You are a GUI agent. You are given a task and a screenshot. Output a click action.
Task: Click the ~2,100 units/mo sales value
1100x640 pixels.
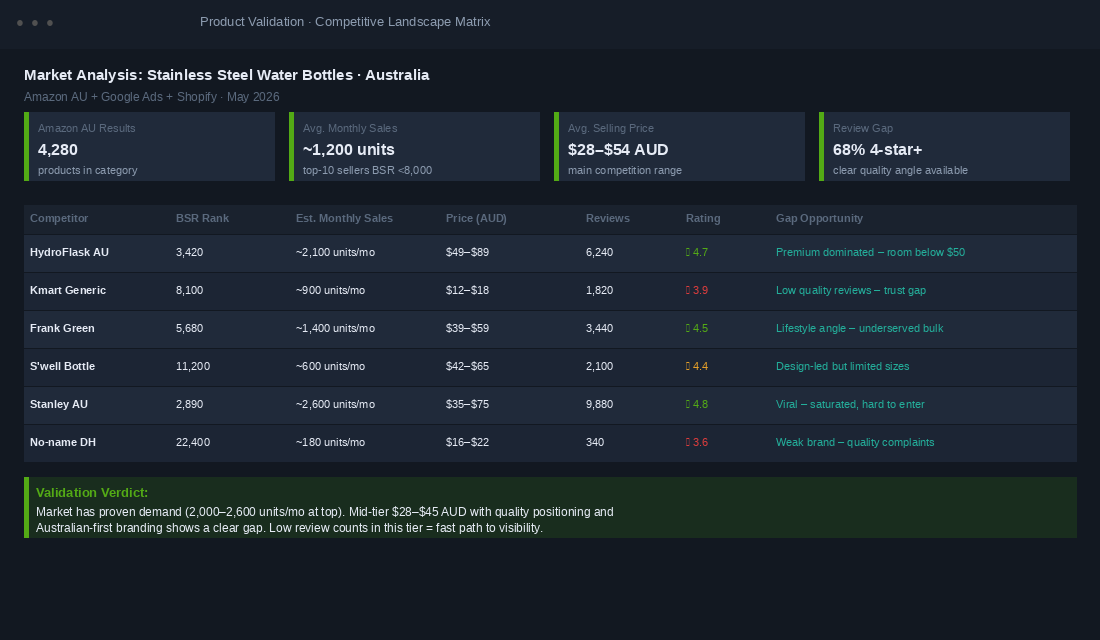(x=335, y=252)
